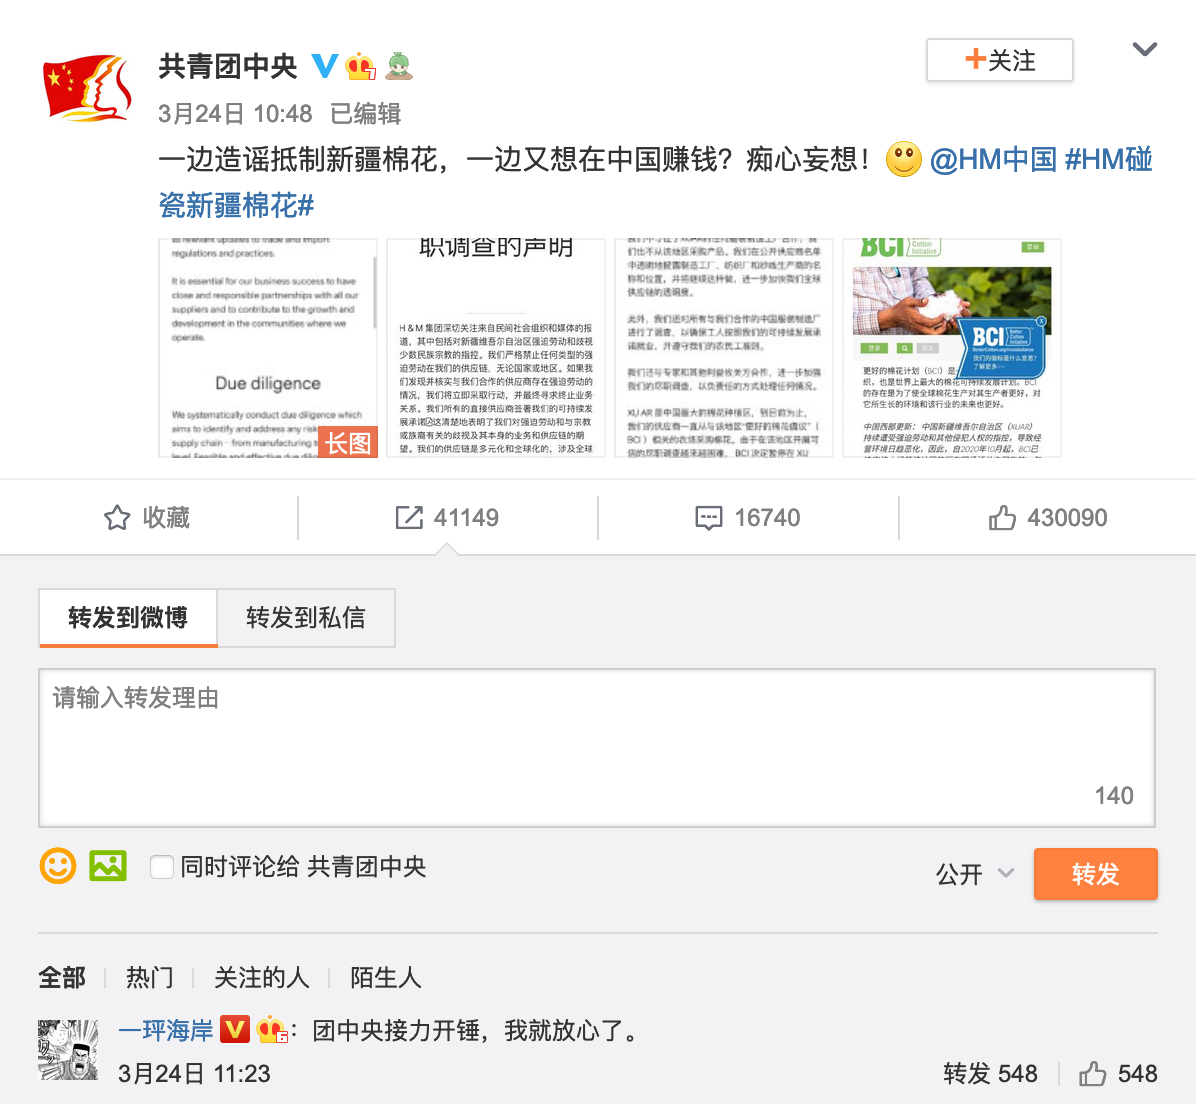Select the 陌生人 comments filter

pos(385,977)
